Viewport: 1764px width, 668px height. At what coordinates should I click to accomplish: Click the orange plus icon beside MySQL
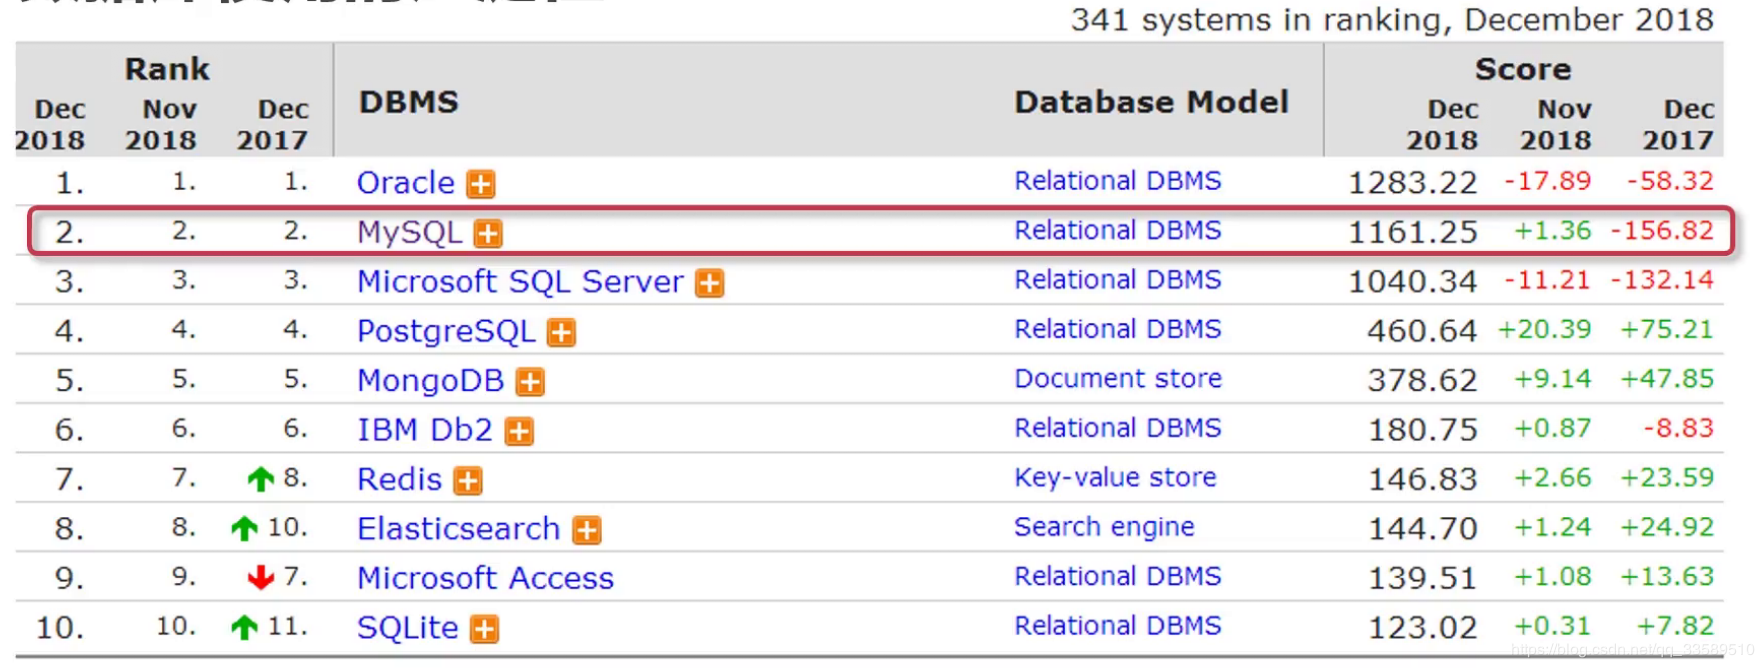pos(488,234)
